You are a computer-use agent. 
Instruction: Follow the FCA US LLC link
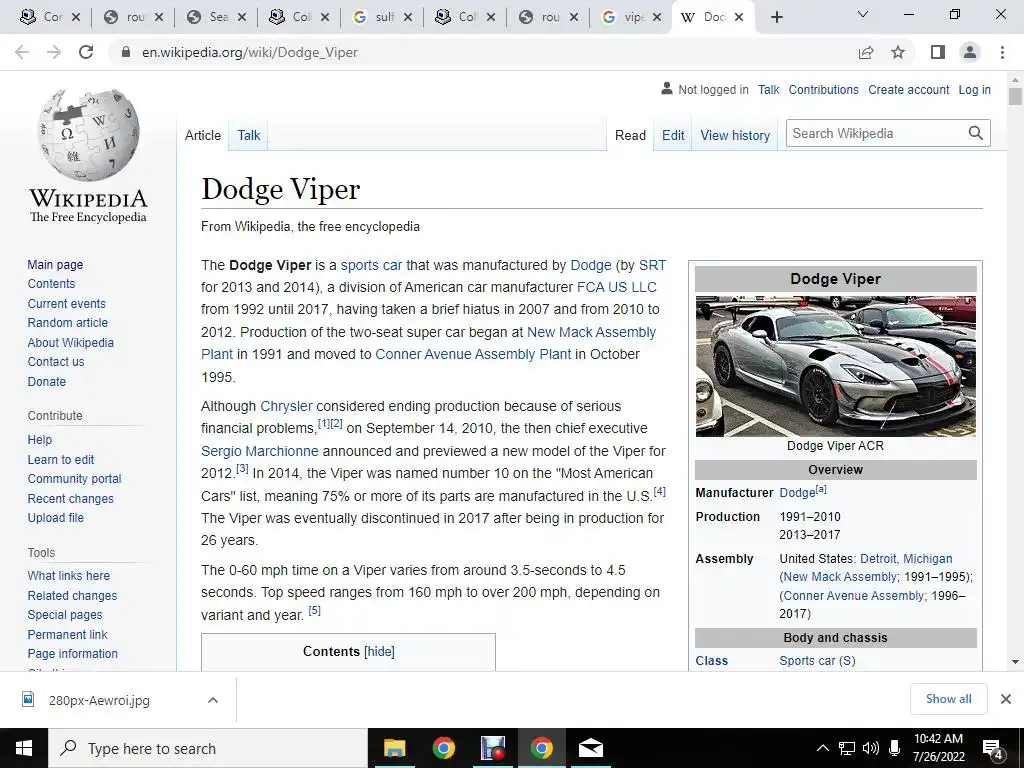tap(616, 287)
